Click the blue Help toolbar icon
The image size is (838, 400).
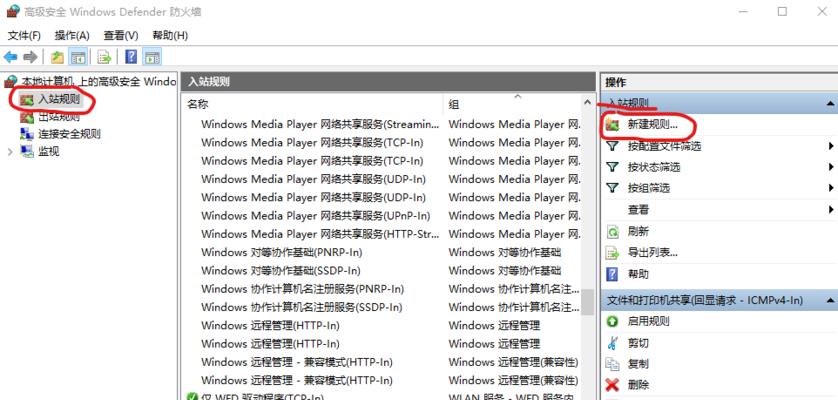(131, 56)
